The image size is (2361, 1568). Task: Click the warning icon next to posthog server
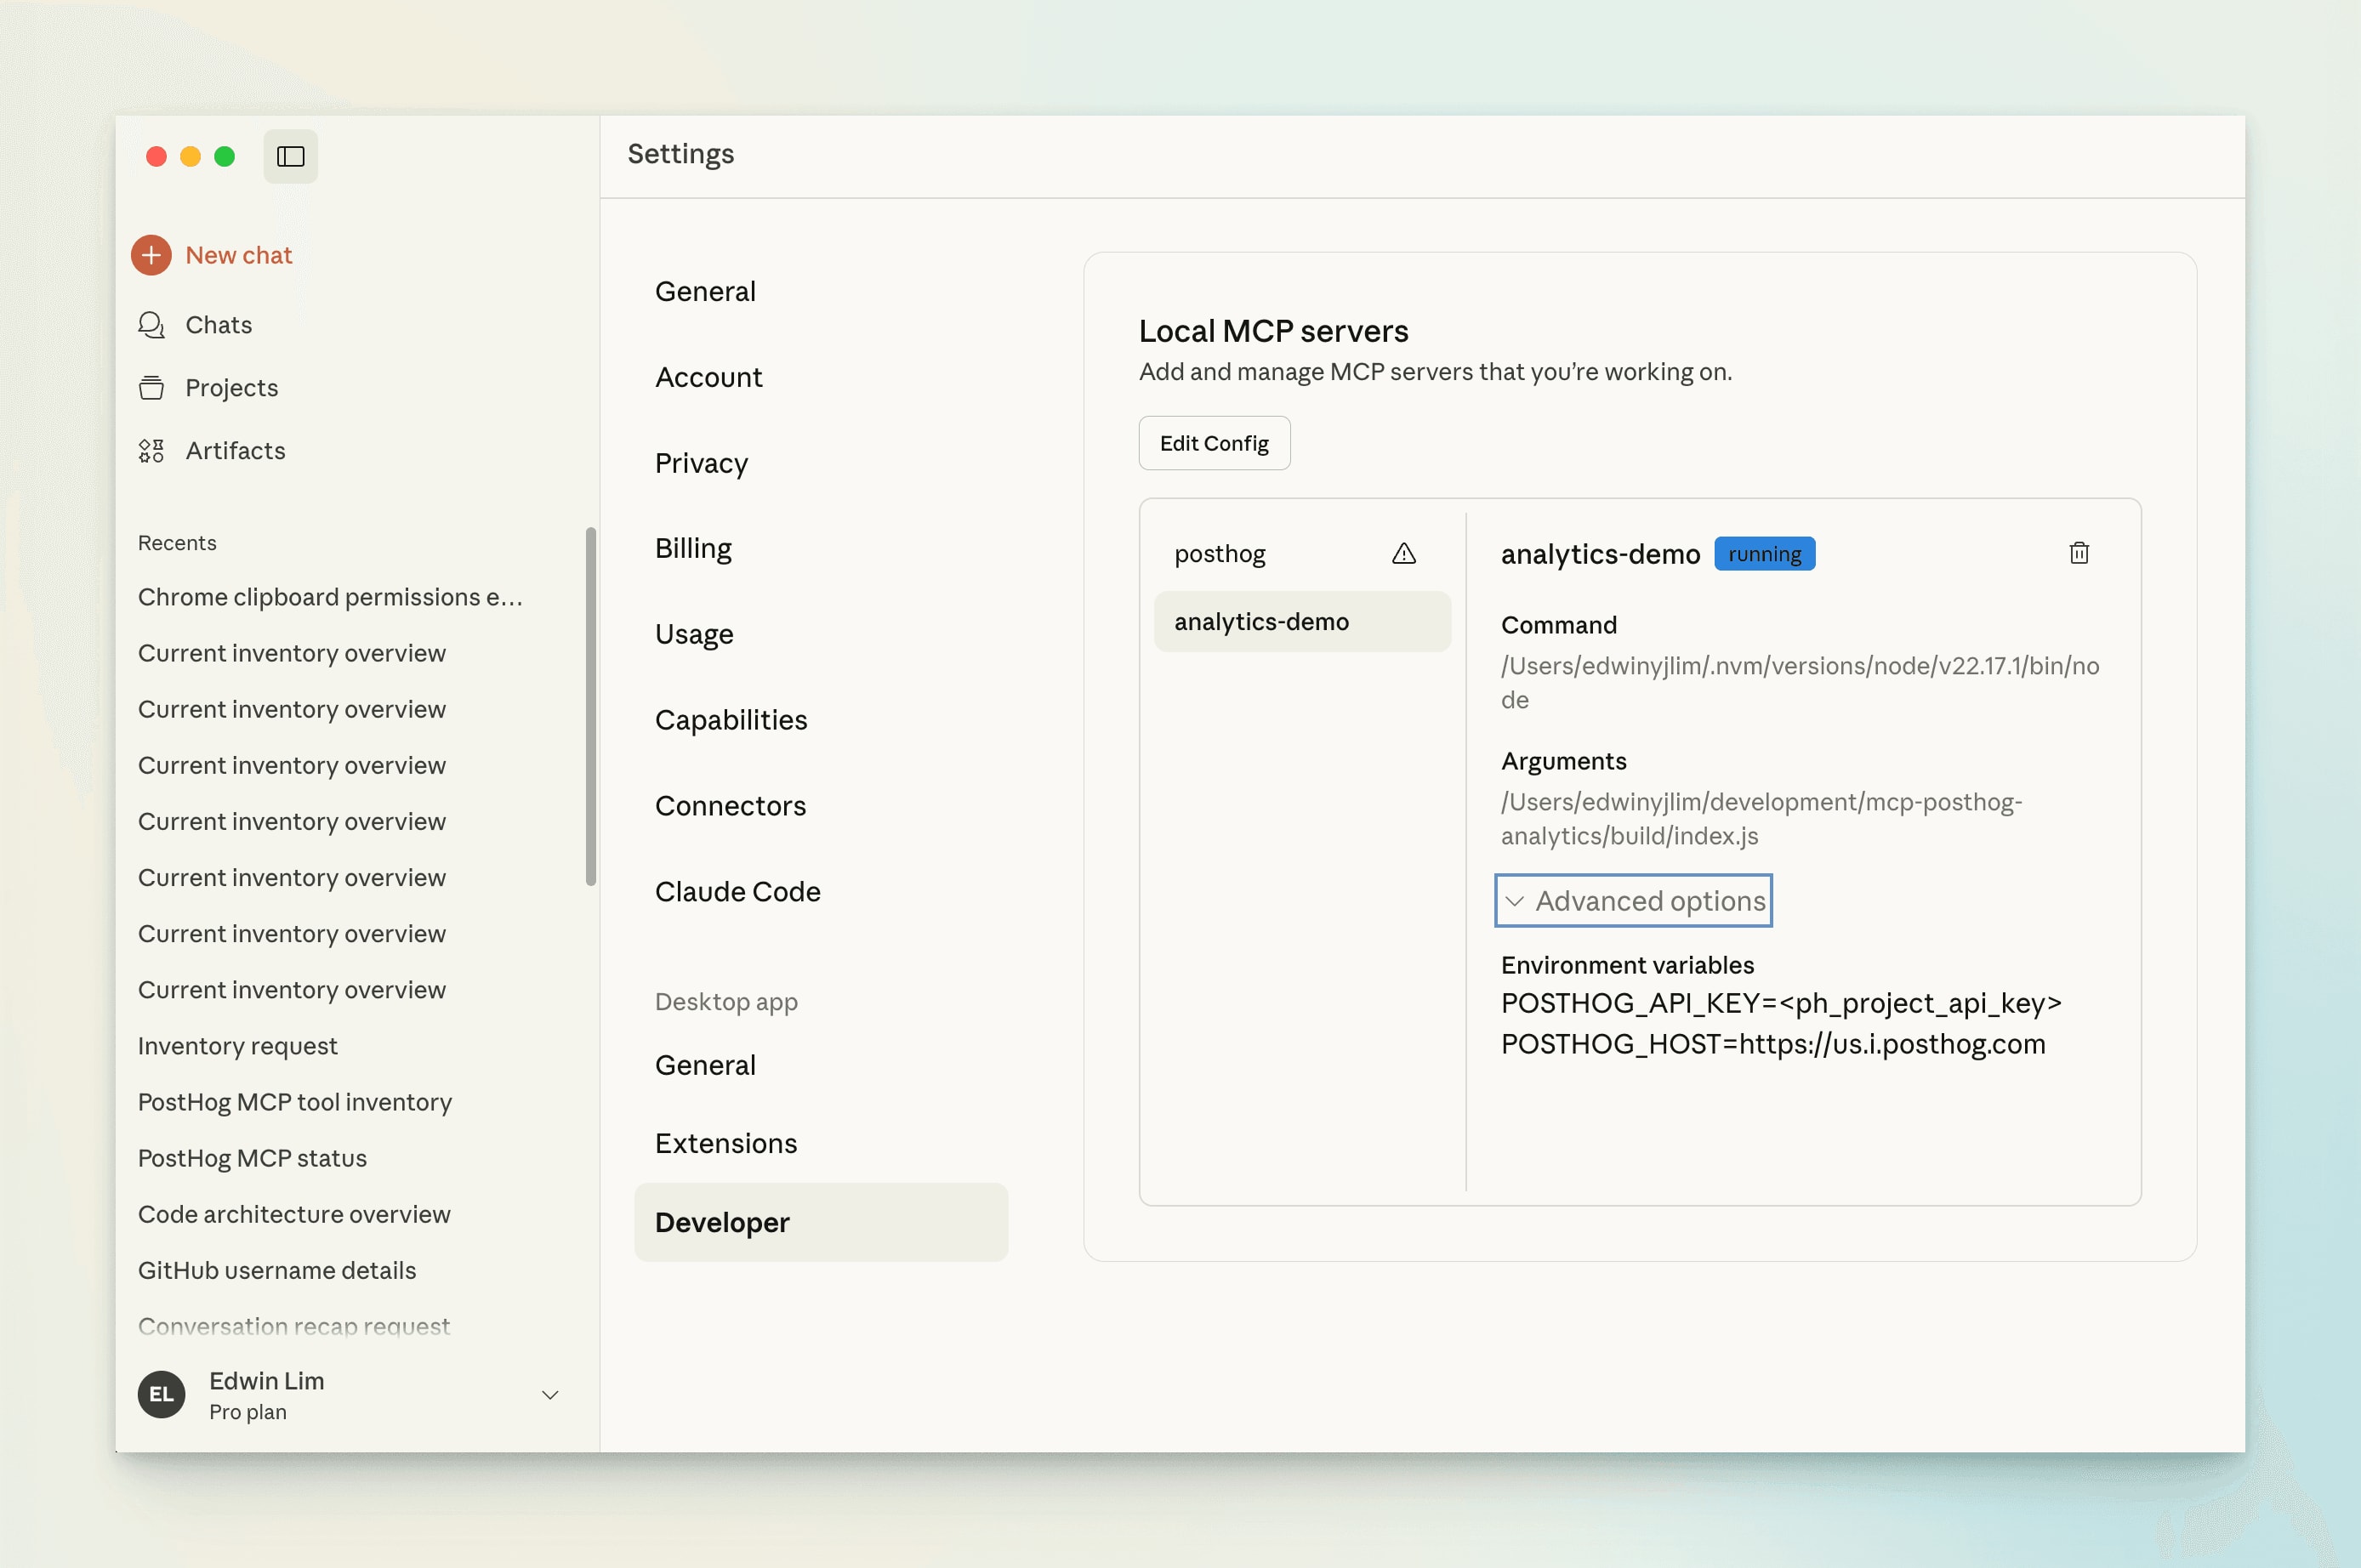[1405, 553]
